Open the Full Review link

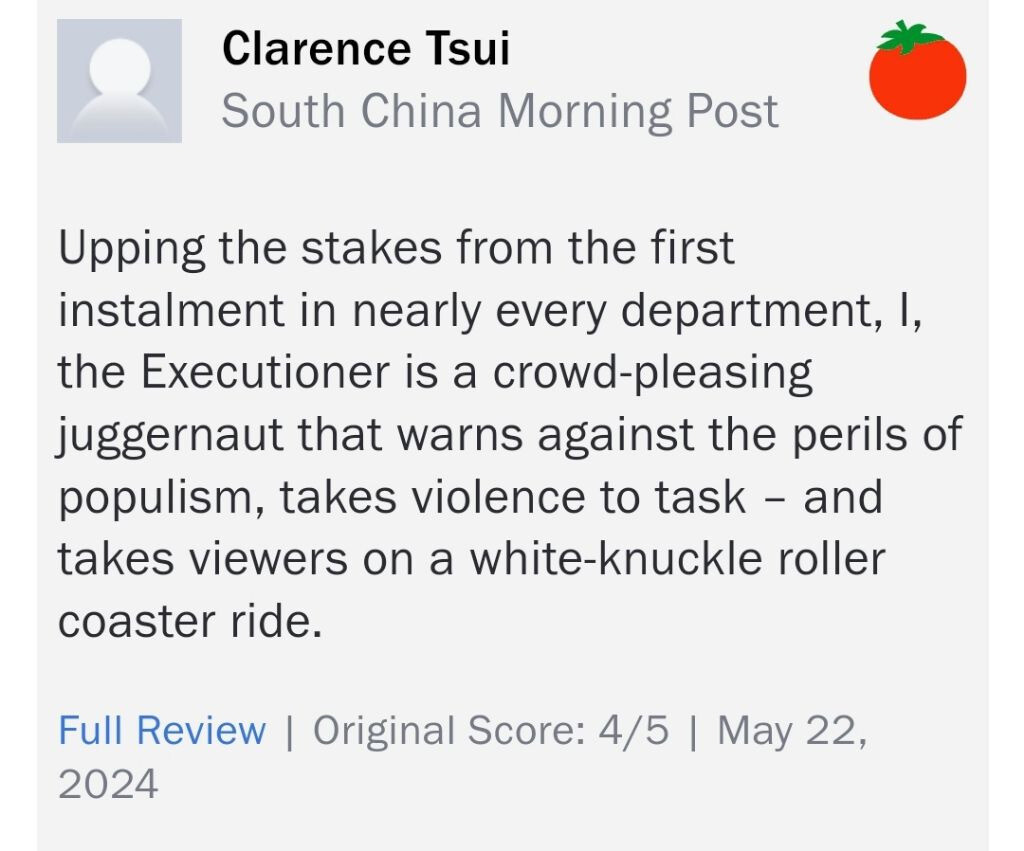pos(162,731)
